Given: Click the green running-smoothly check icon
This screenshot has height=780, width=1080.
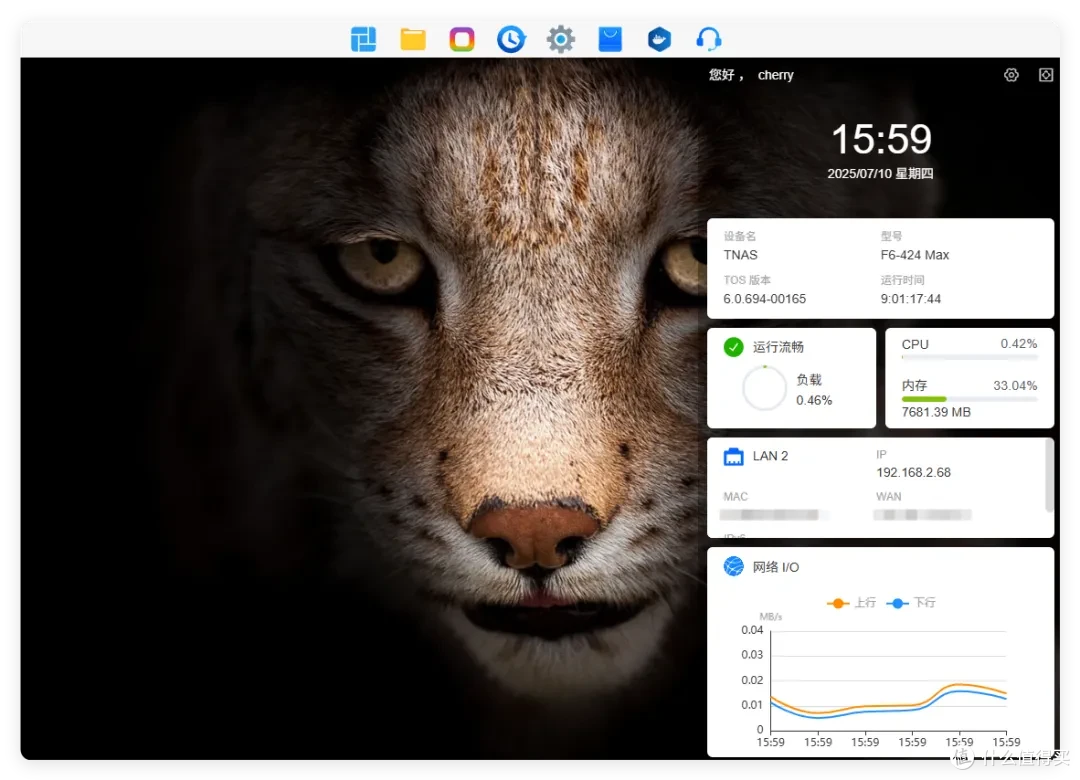Looking at the screenshot, I should tap(734, 347).
